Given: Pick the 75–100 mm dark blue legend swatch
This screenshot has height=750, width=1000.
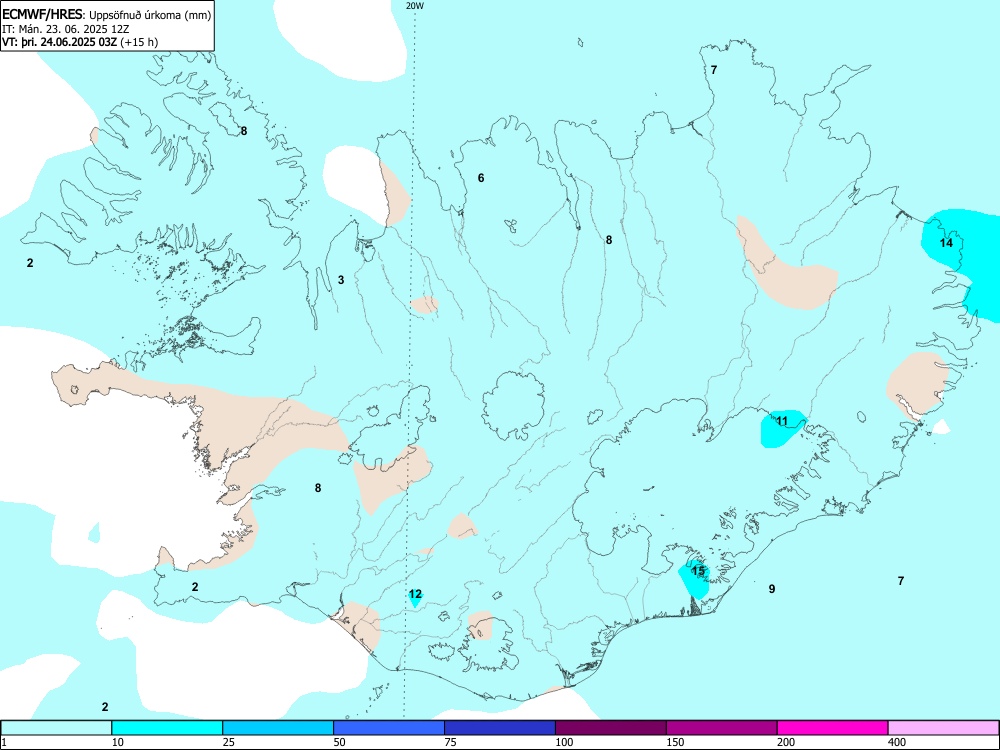Looking at the screenshot, I should 500,728.
